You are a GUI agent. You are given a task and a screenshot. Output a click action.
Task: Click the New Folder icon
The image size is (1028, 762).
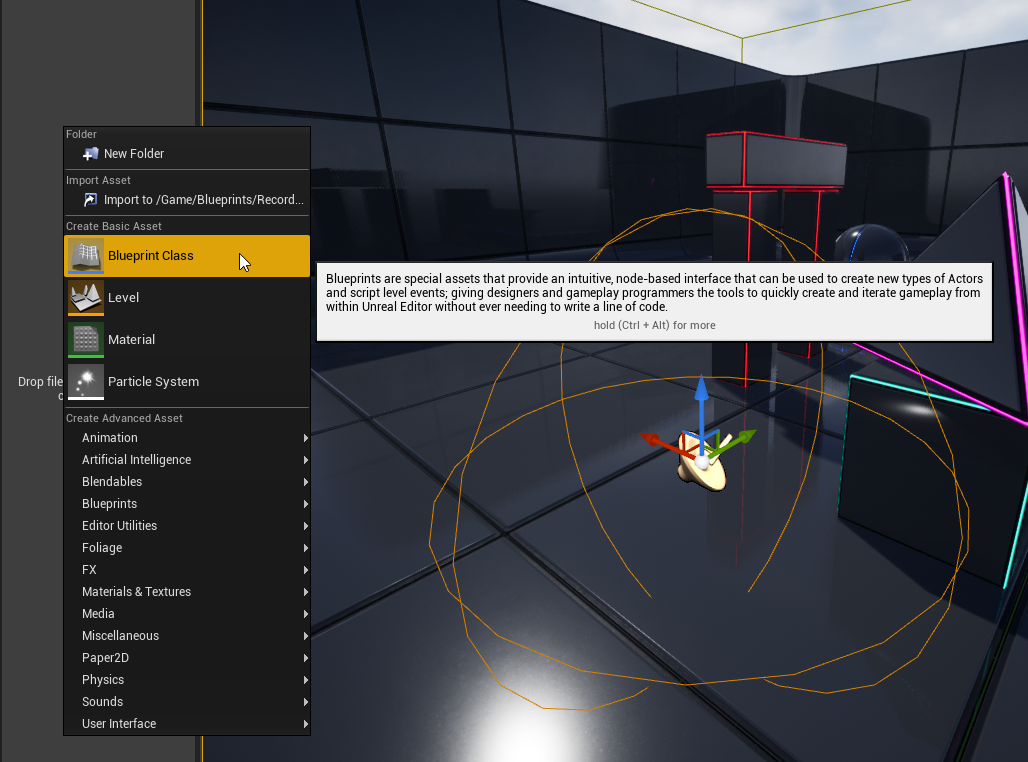tap(90, 154)
